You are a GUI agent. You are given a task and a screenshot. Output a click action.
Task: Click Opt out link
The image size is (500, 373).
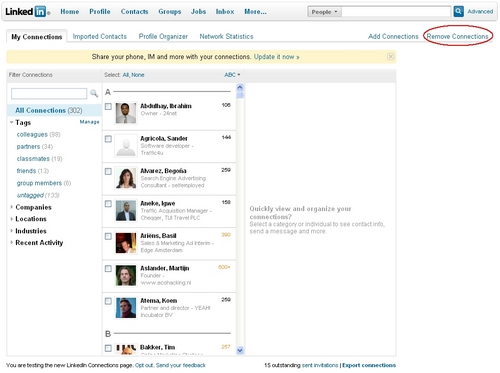(x=144, y=365)
